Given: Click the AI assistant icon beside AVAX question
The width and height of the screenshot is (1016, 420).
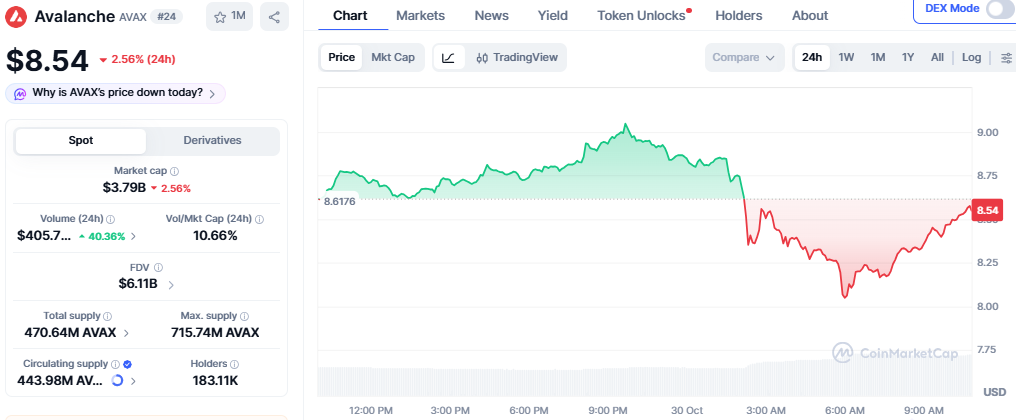Looking at the screenshot, I should point(20,93).
